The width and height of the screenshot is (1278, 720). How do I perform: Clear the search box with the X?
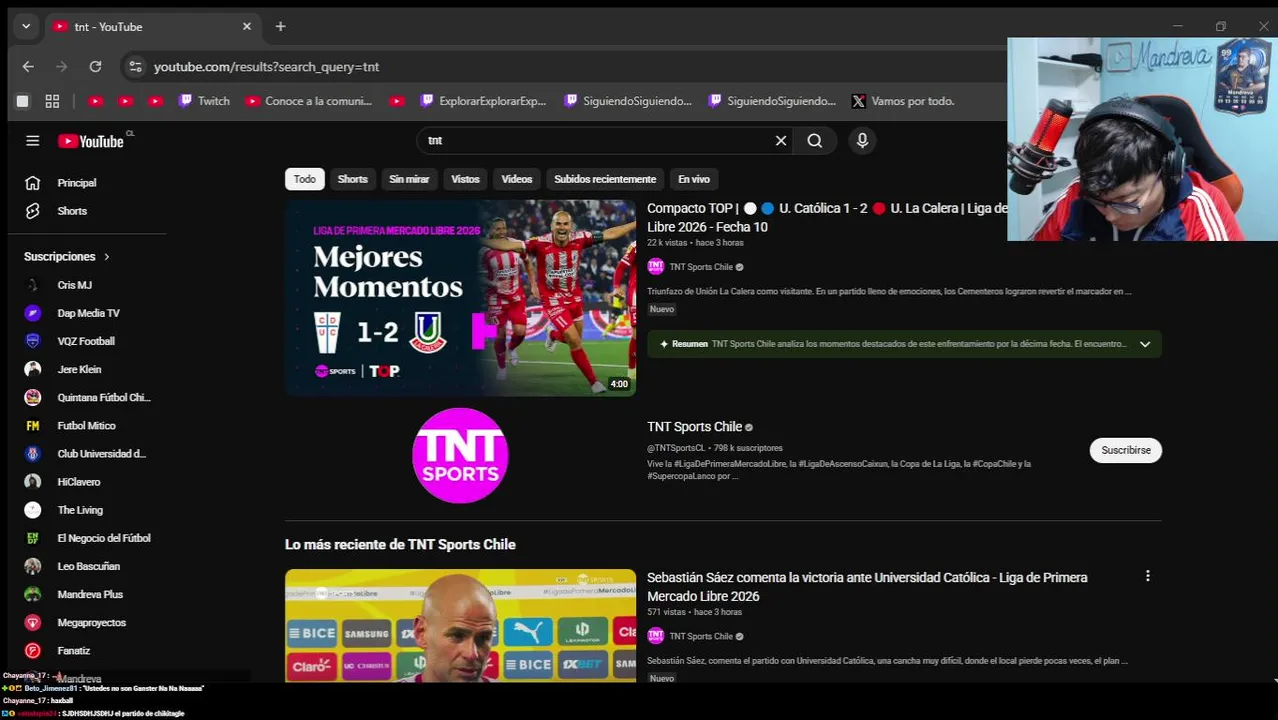coord(781,141)
